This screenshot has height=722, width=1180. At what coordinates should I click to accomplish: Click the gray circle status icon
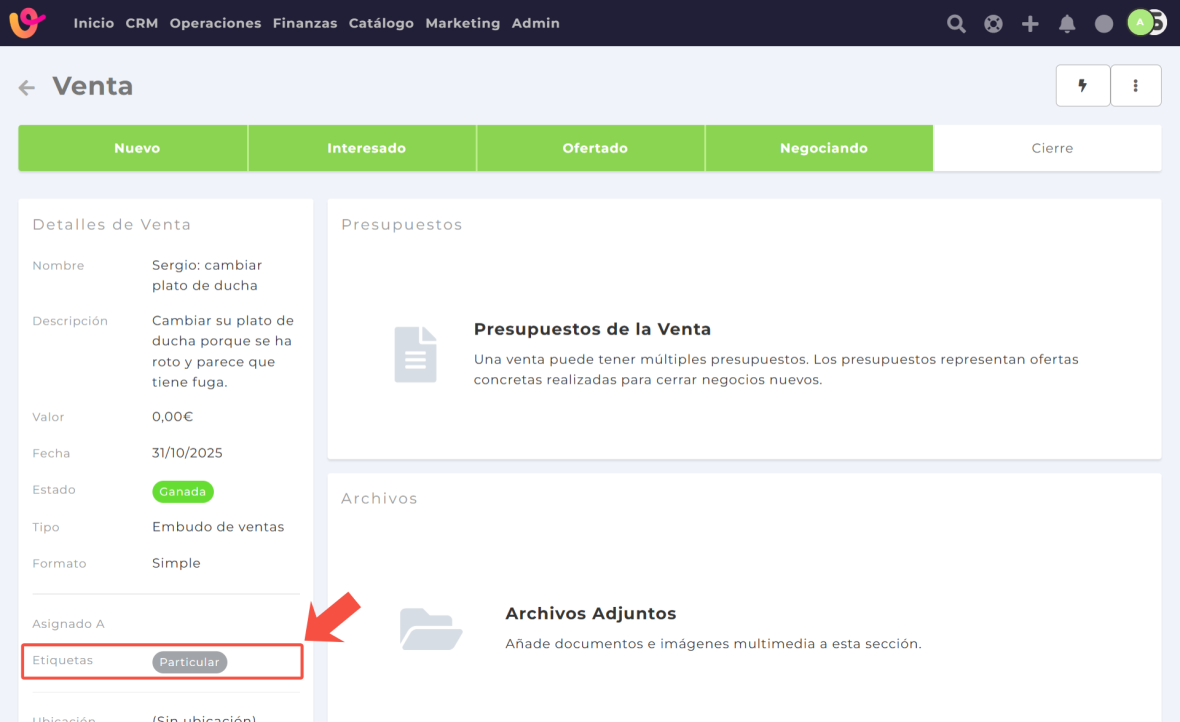[x=1104, y=24]
